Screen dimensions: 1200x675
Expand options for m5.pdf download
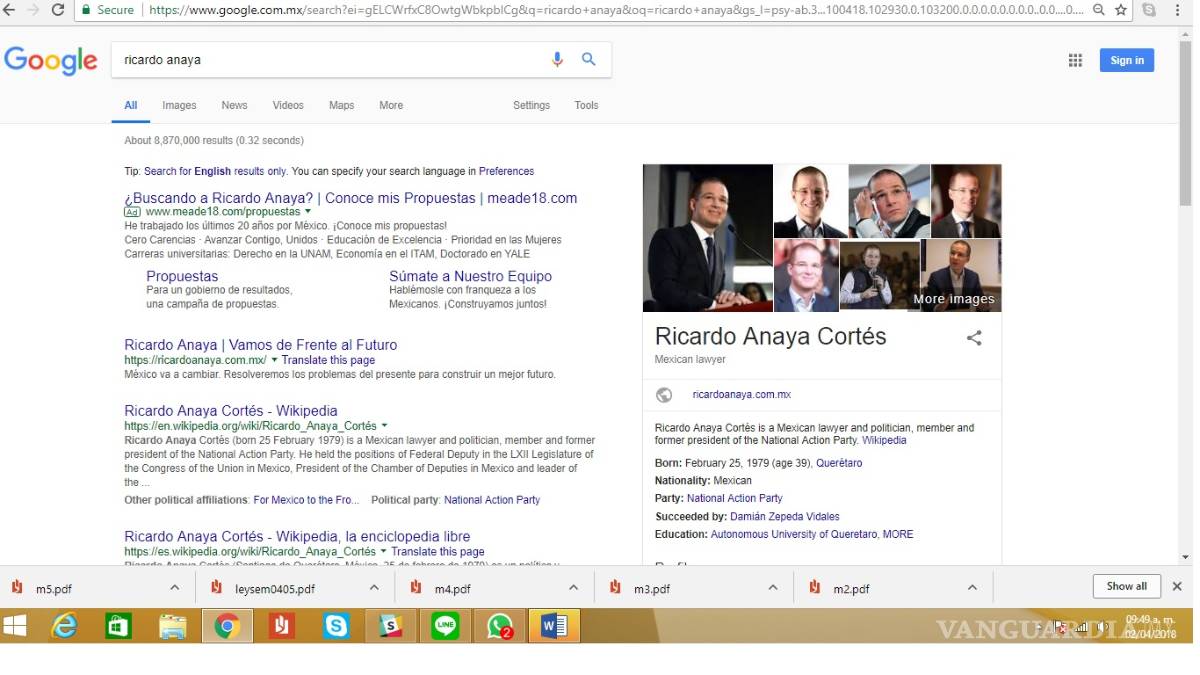[175, 588]
